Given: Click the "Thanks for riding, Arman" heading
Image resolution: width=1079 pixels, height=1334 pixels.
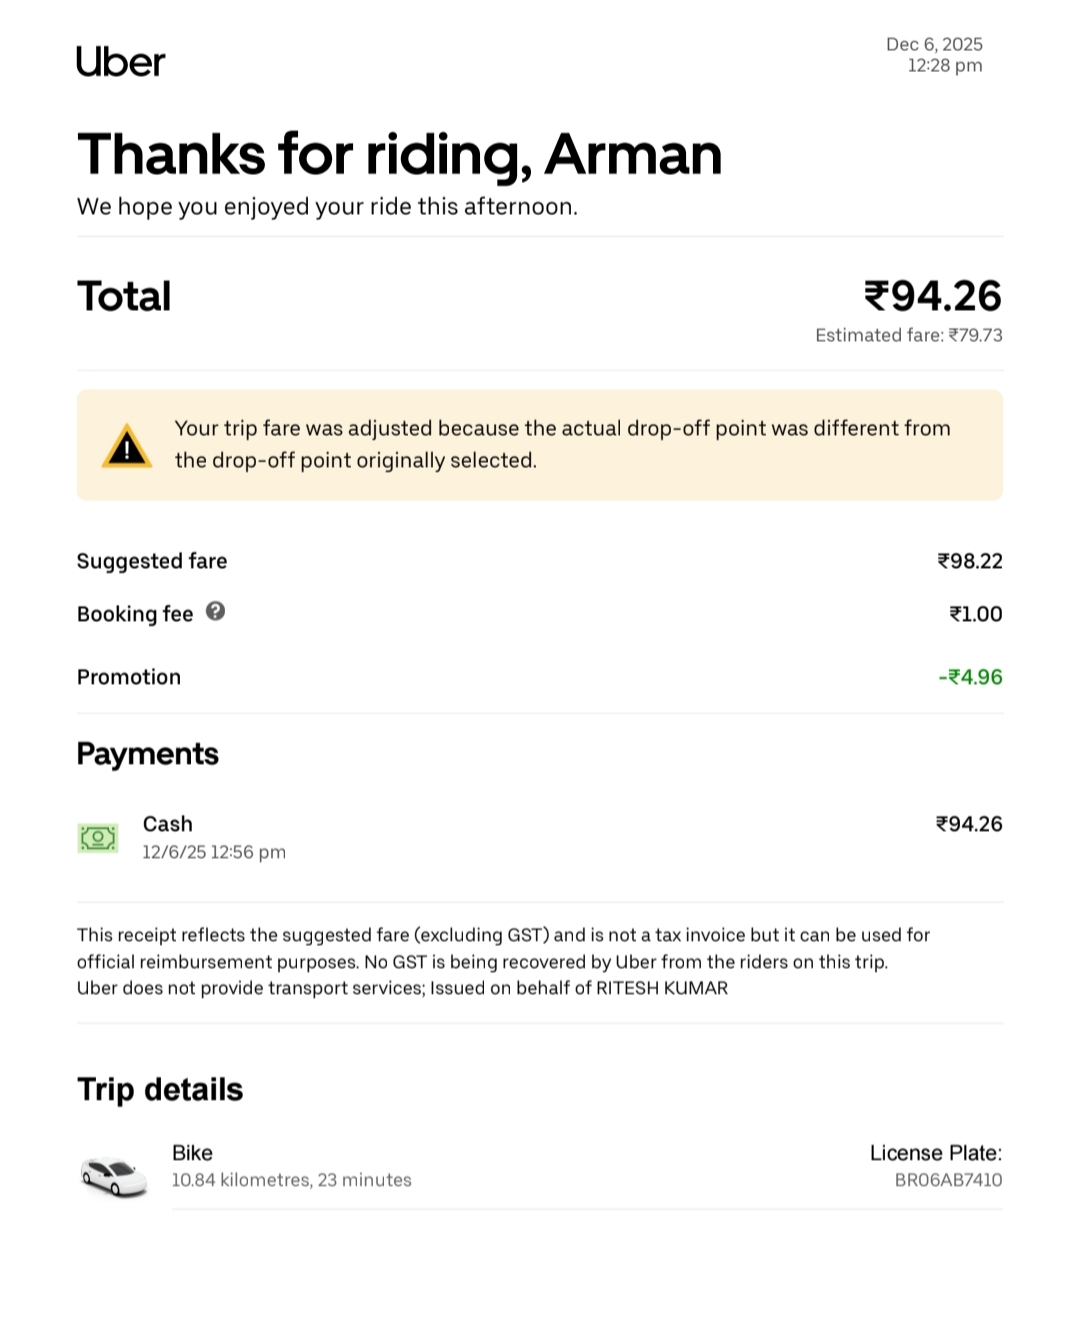Looking at the screenshot, I should [x=399, y=154].
